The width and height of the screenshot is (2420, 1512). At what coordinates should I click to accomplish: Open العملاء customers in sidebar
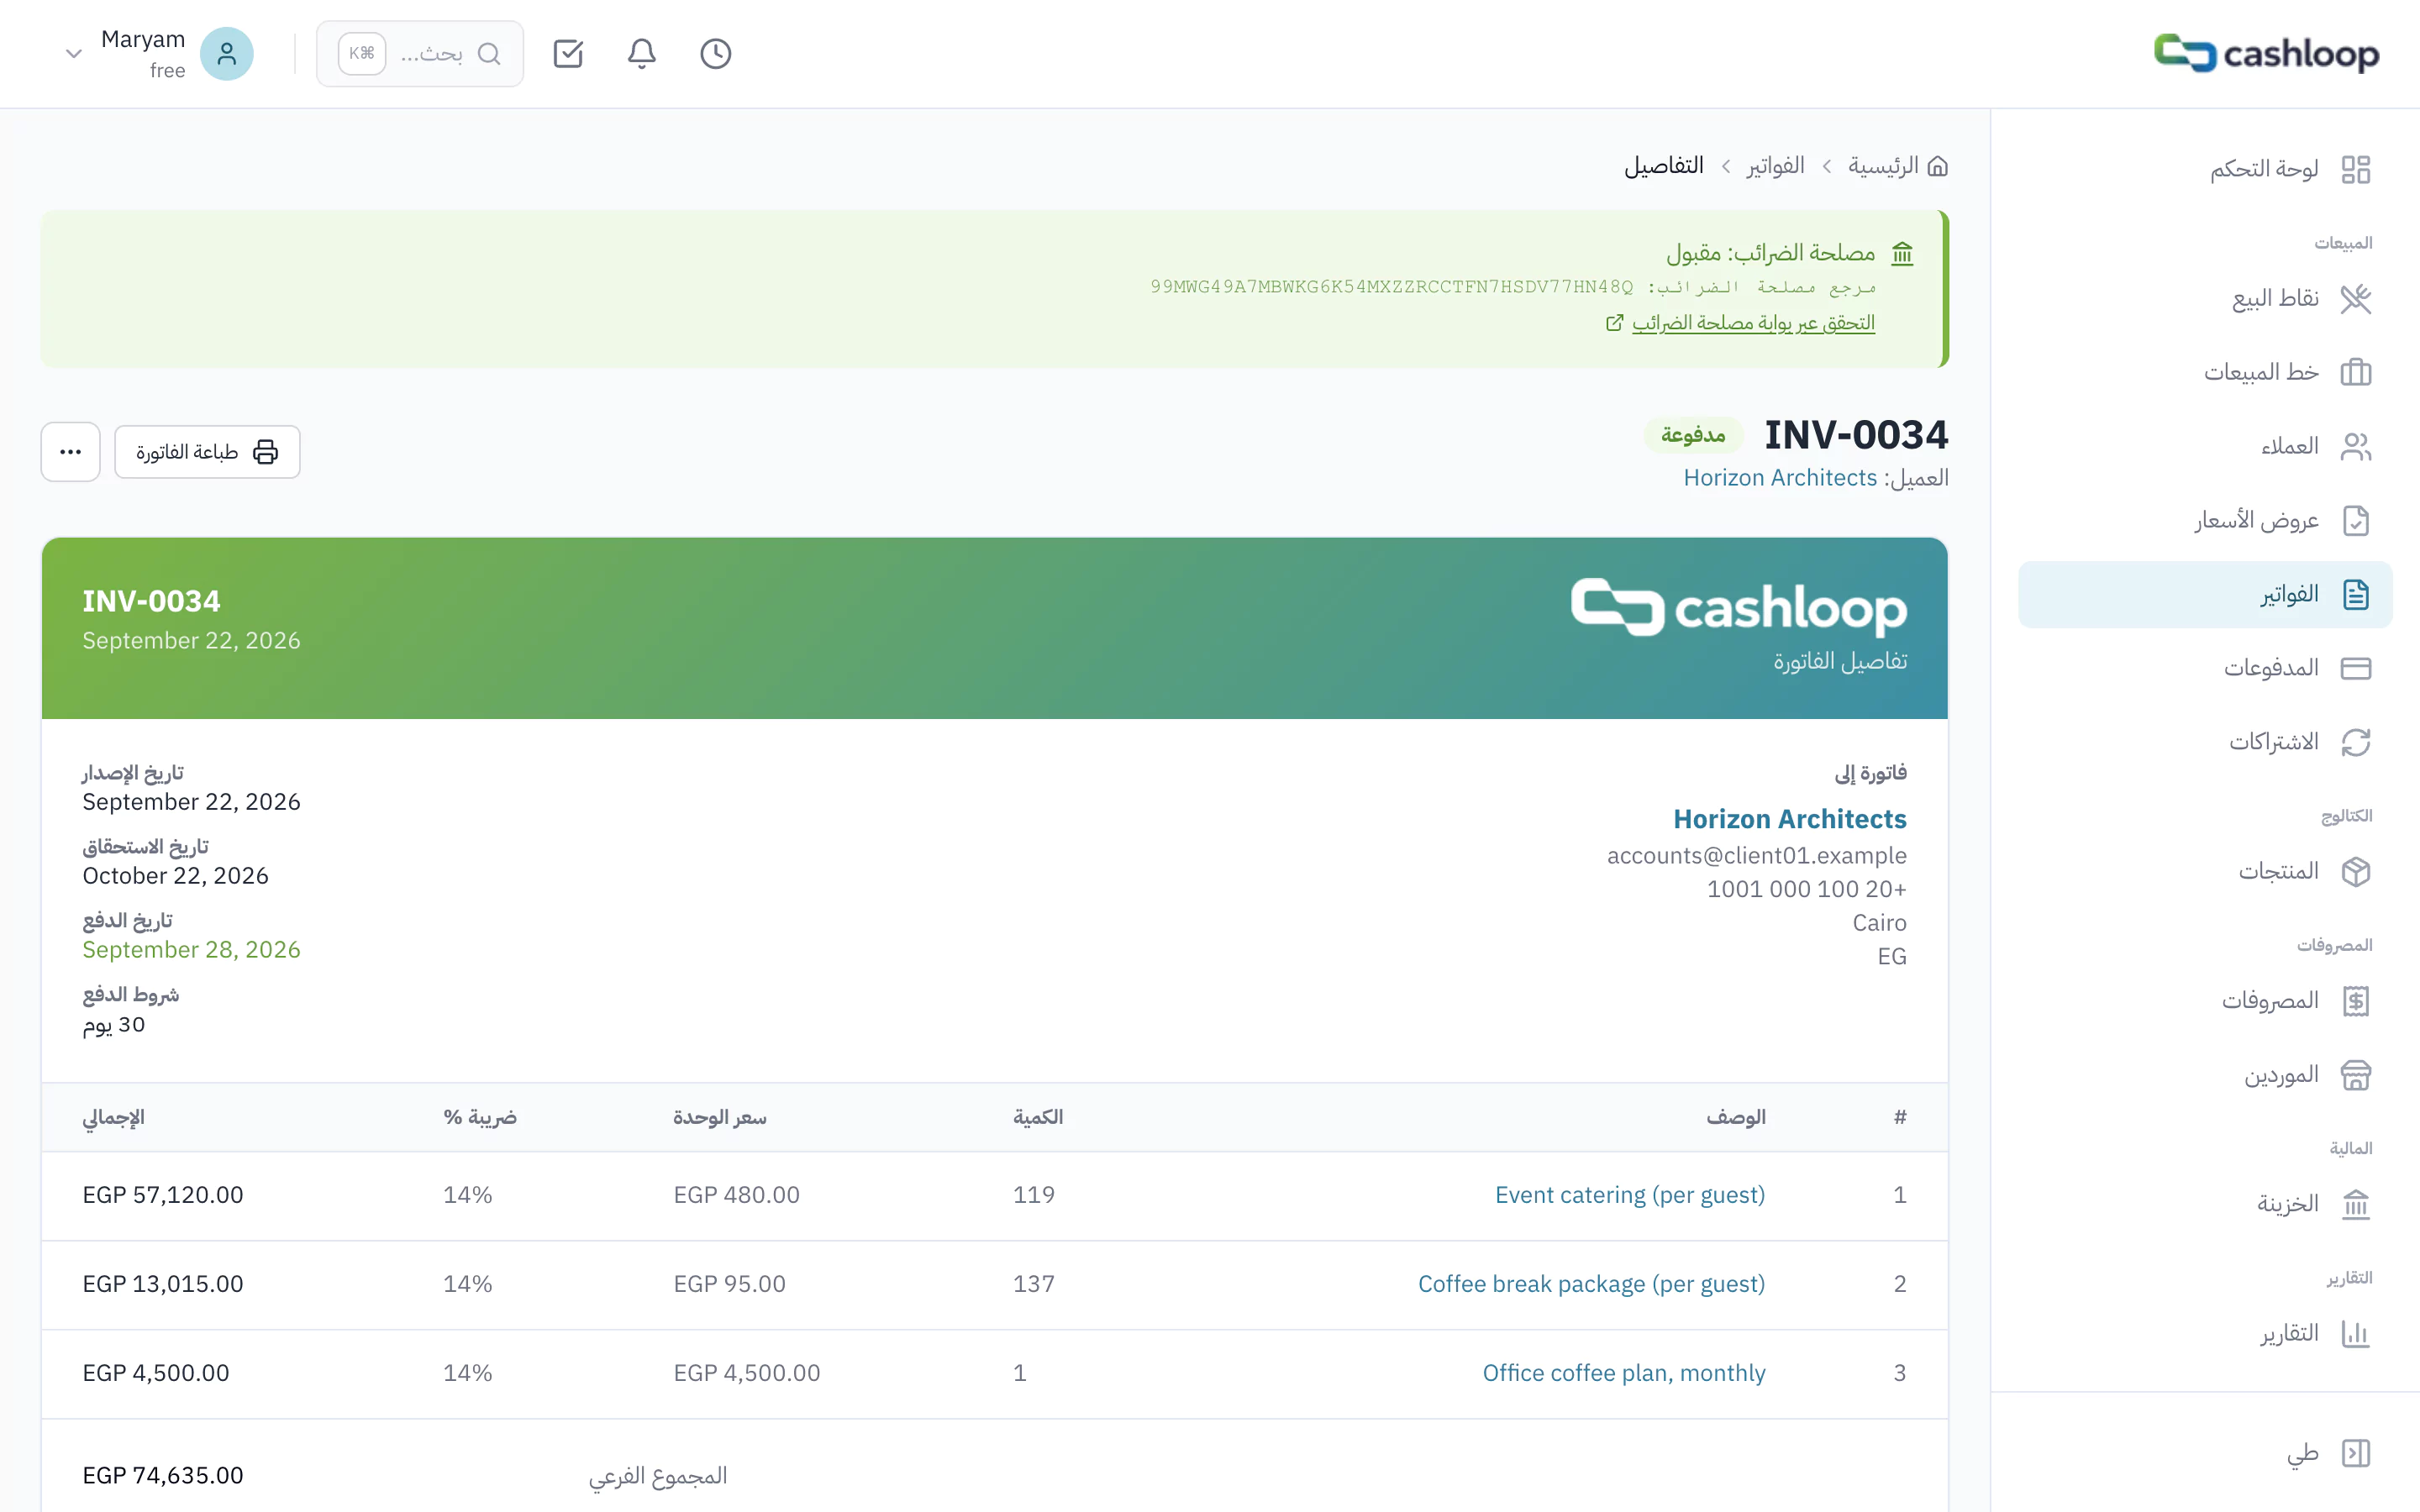tap(2205, 446)
